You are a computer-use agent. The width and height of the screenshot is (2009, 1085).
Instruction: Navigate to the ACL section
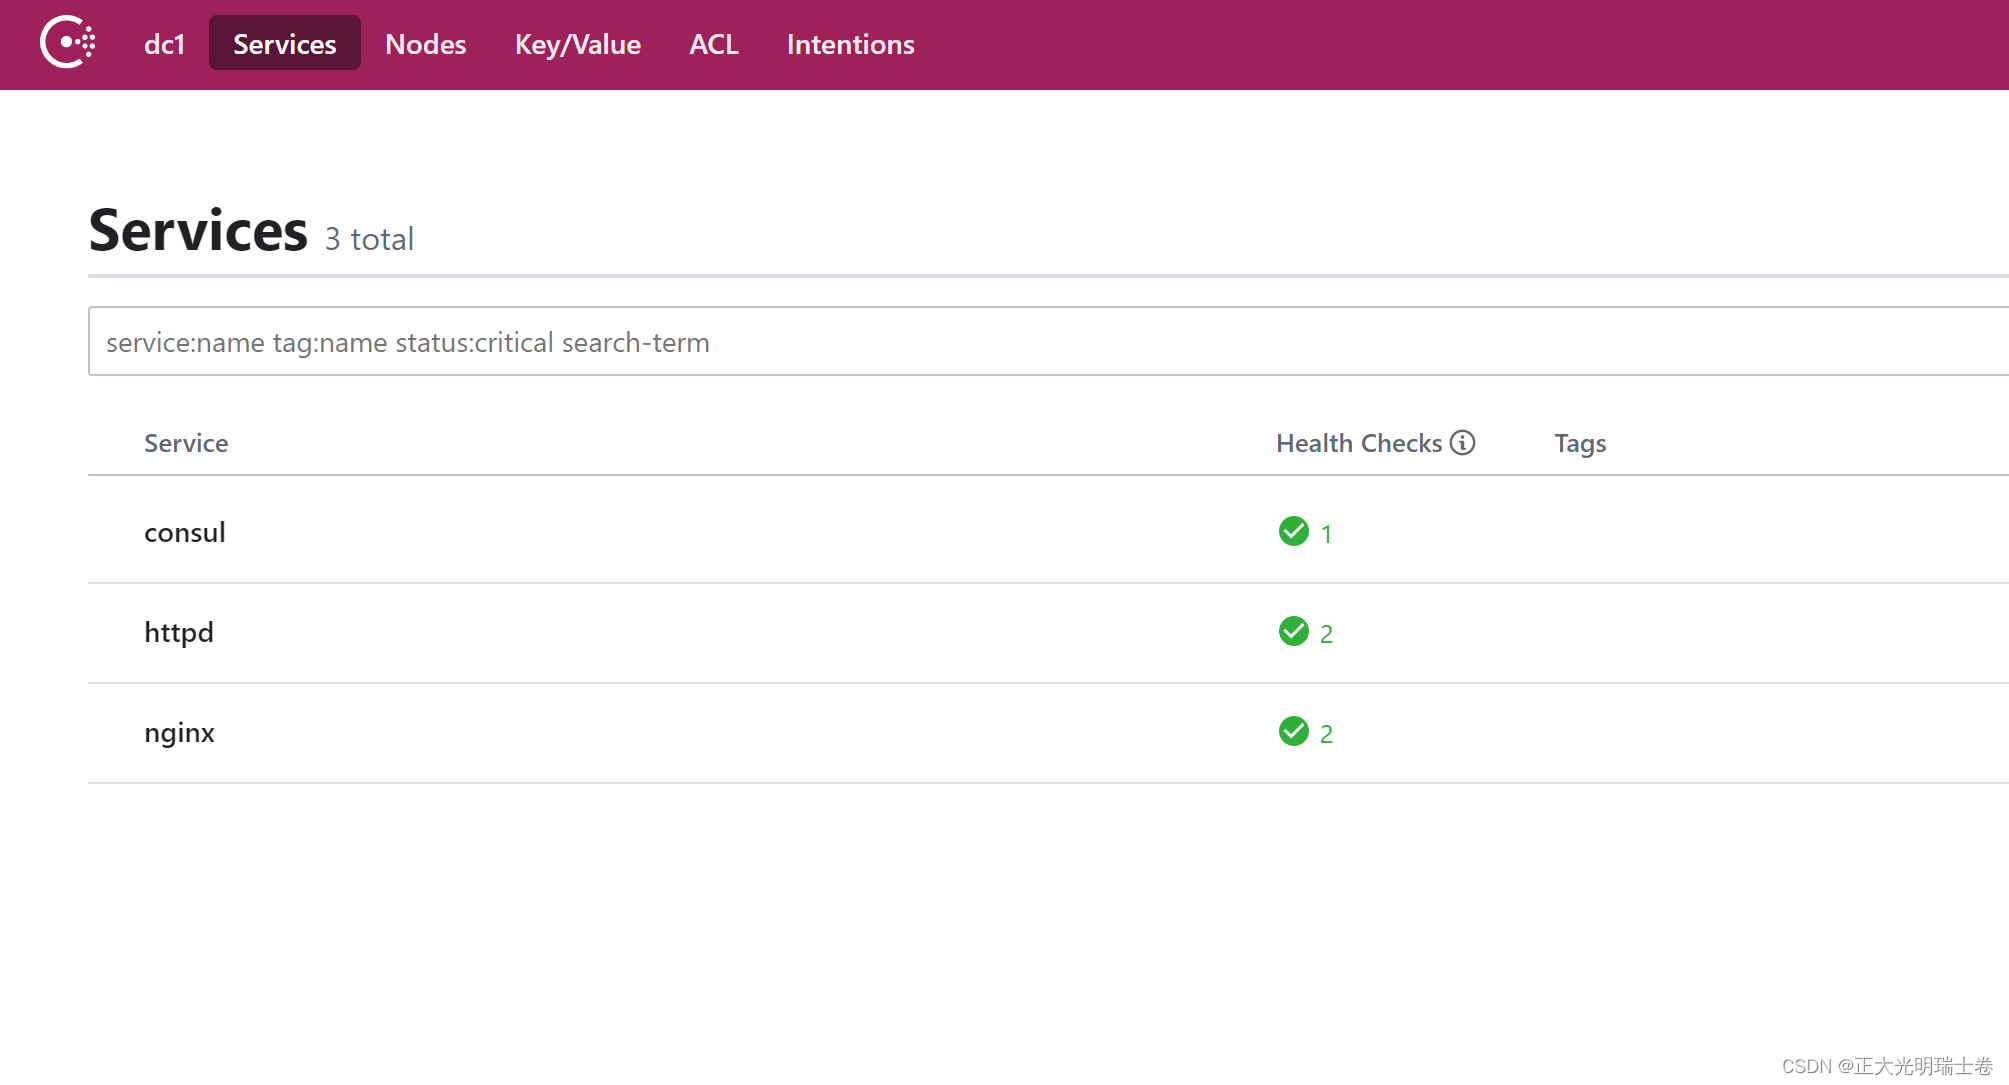713,44
